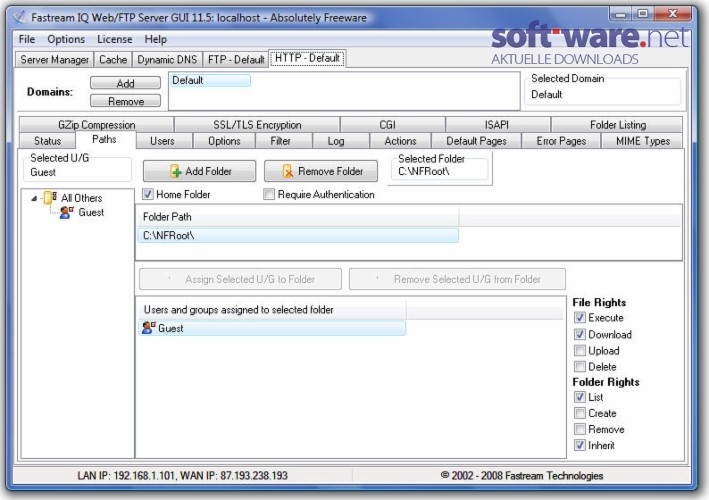Open the Options menu
This screenshot has height=500, width=709.
(66, 39)
